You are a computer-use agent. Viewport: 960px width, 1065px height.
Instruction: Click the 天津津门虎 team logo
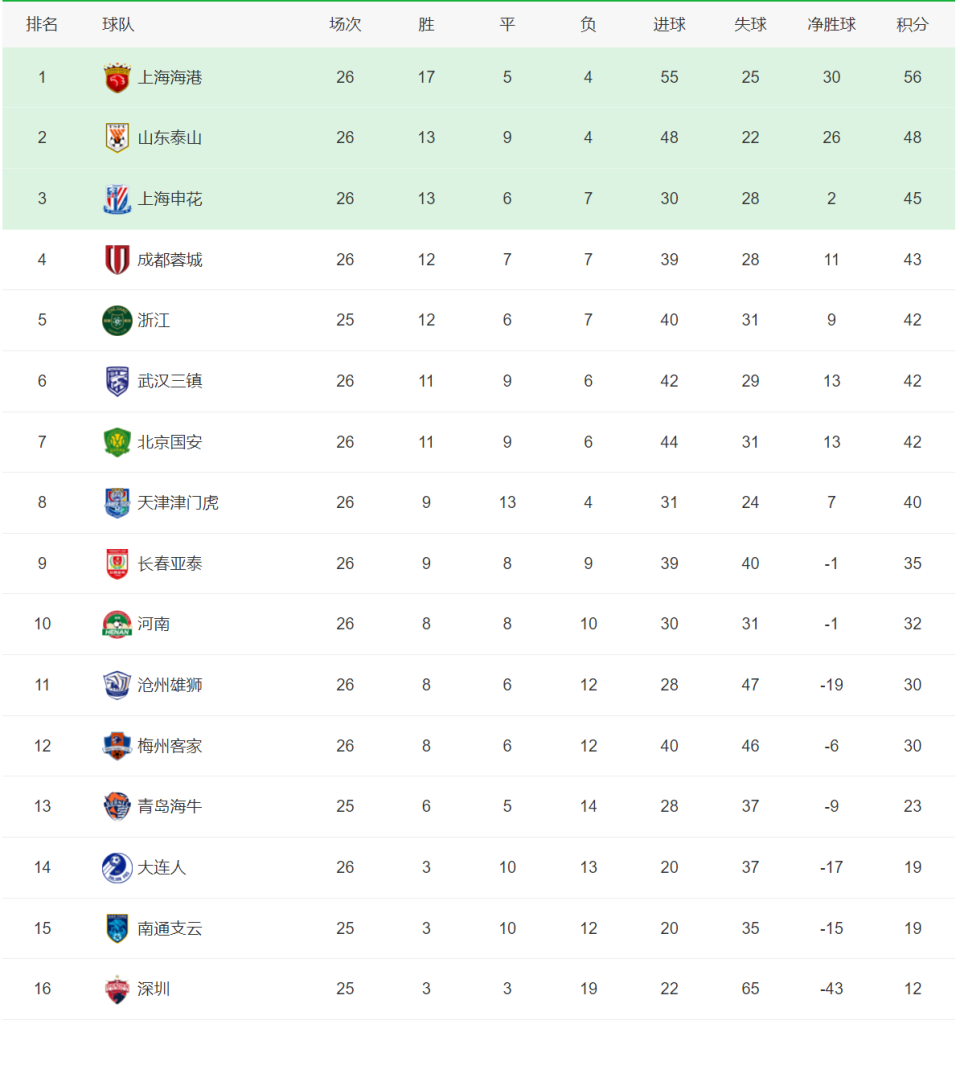click(117, 503)
